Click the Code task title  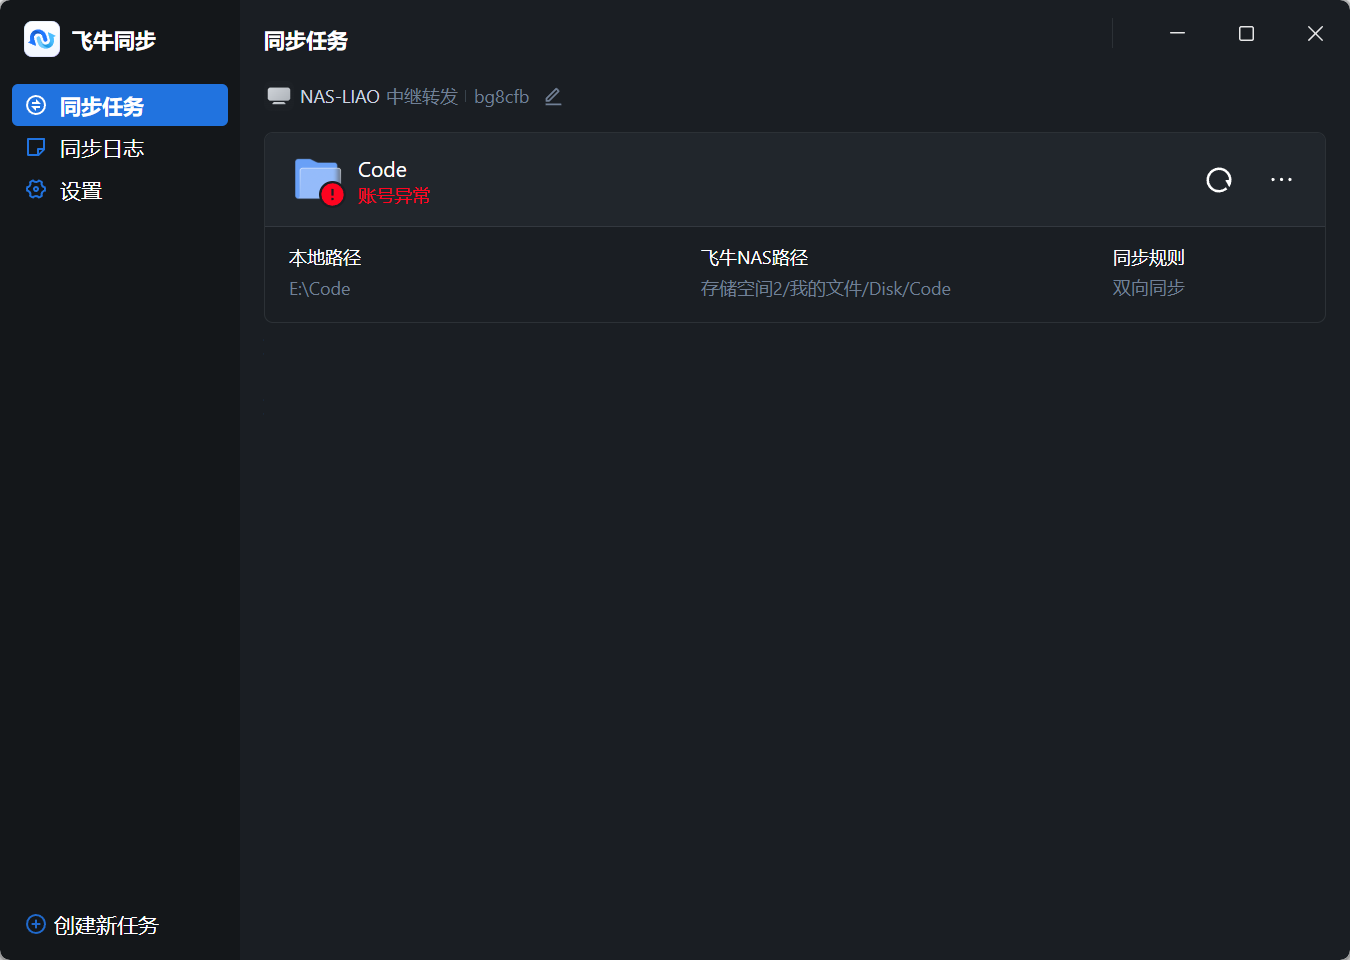tap(382, 169)
